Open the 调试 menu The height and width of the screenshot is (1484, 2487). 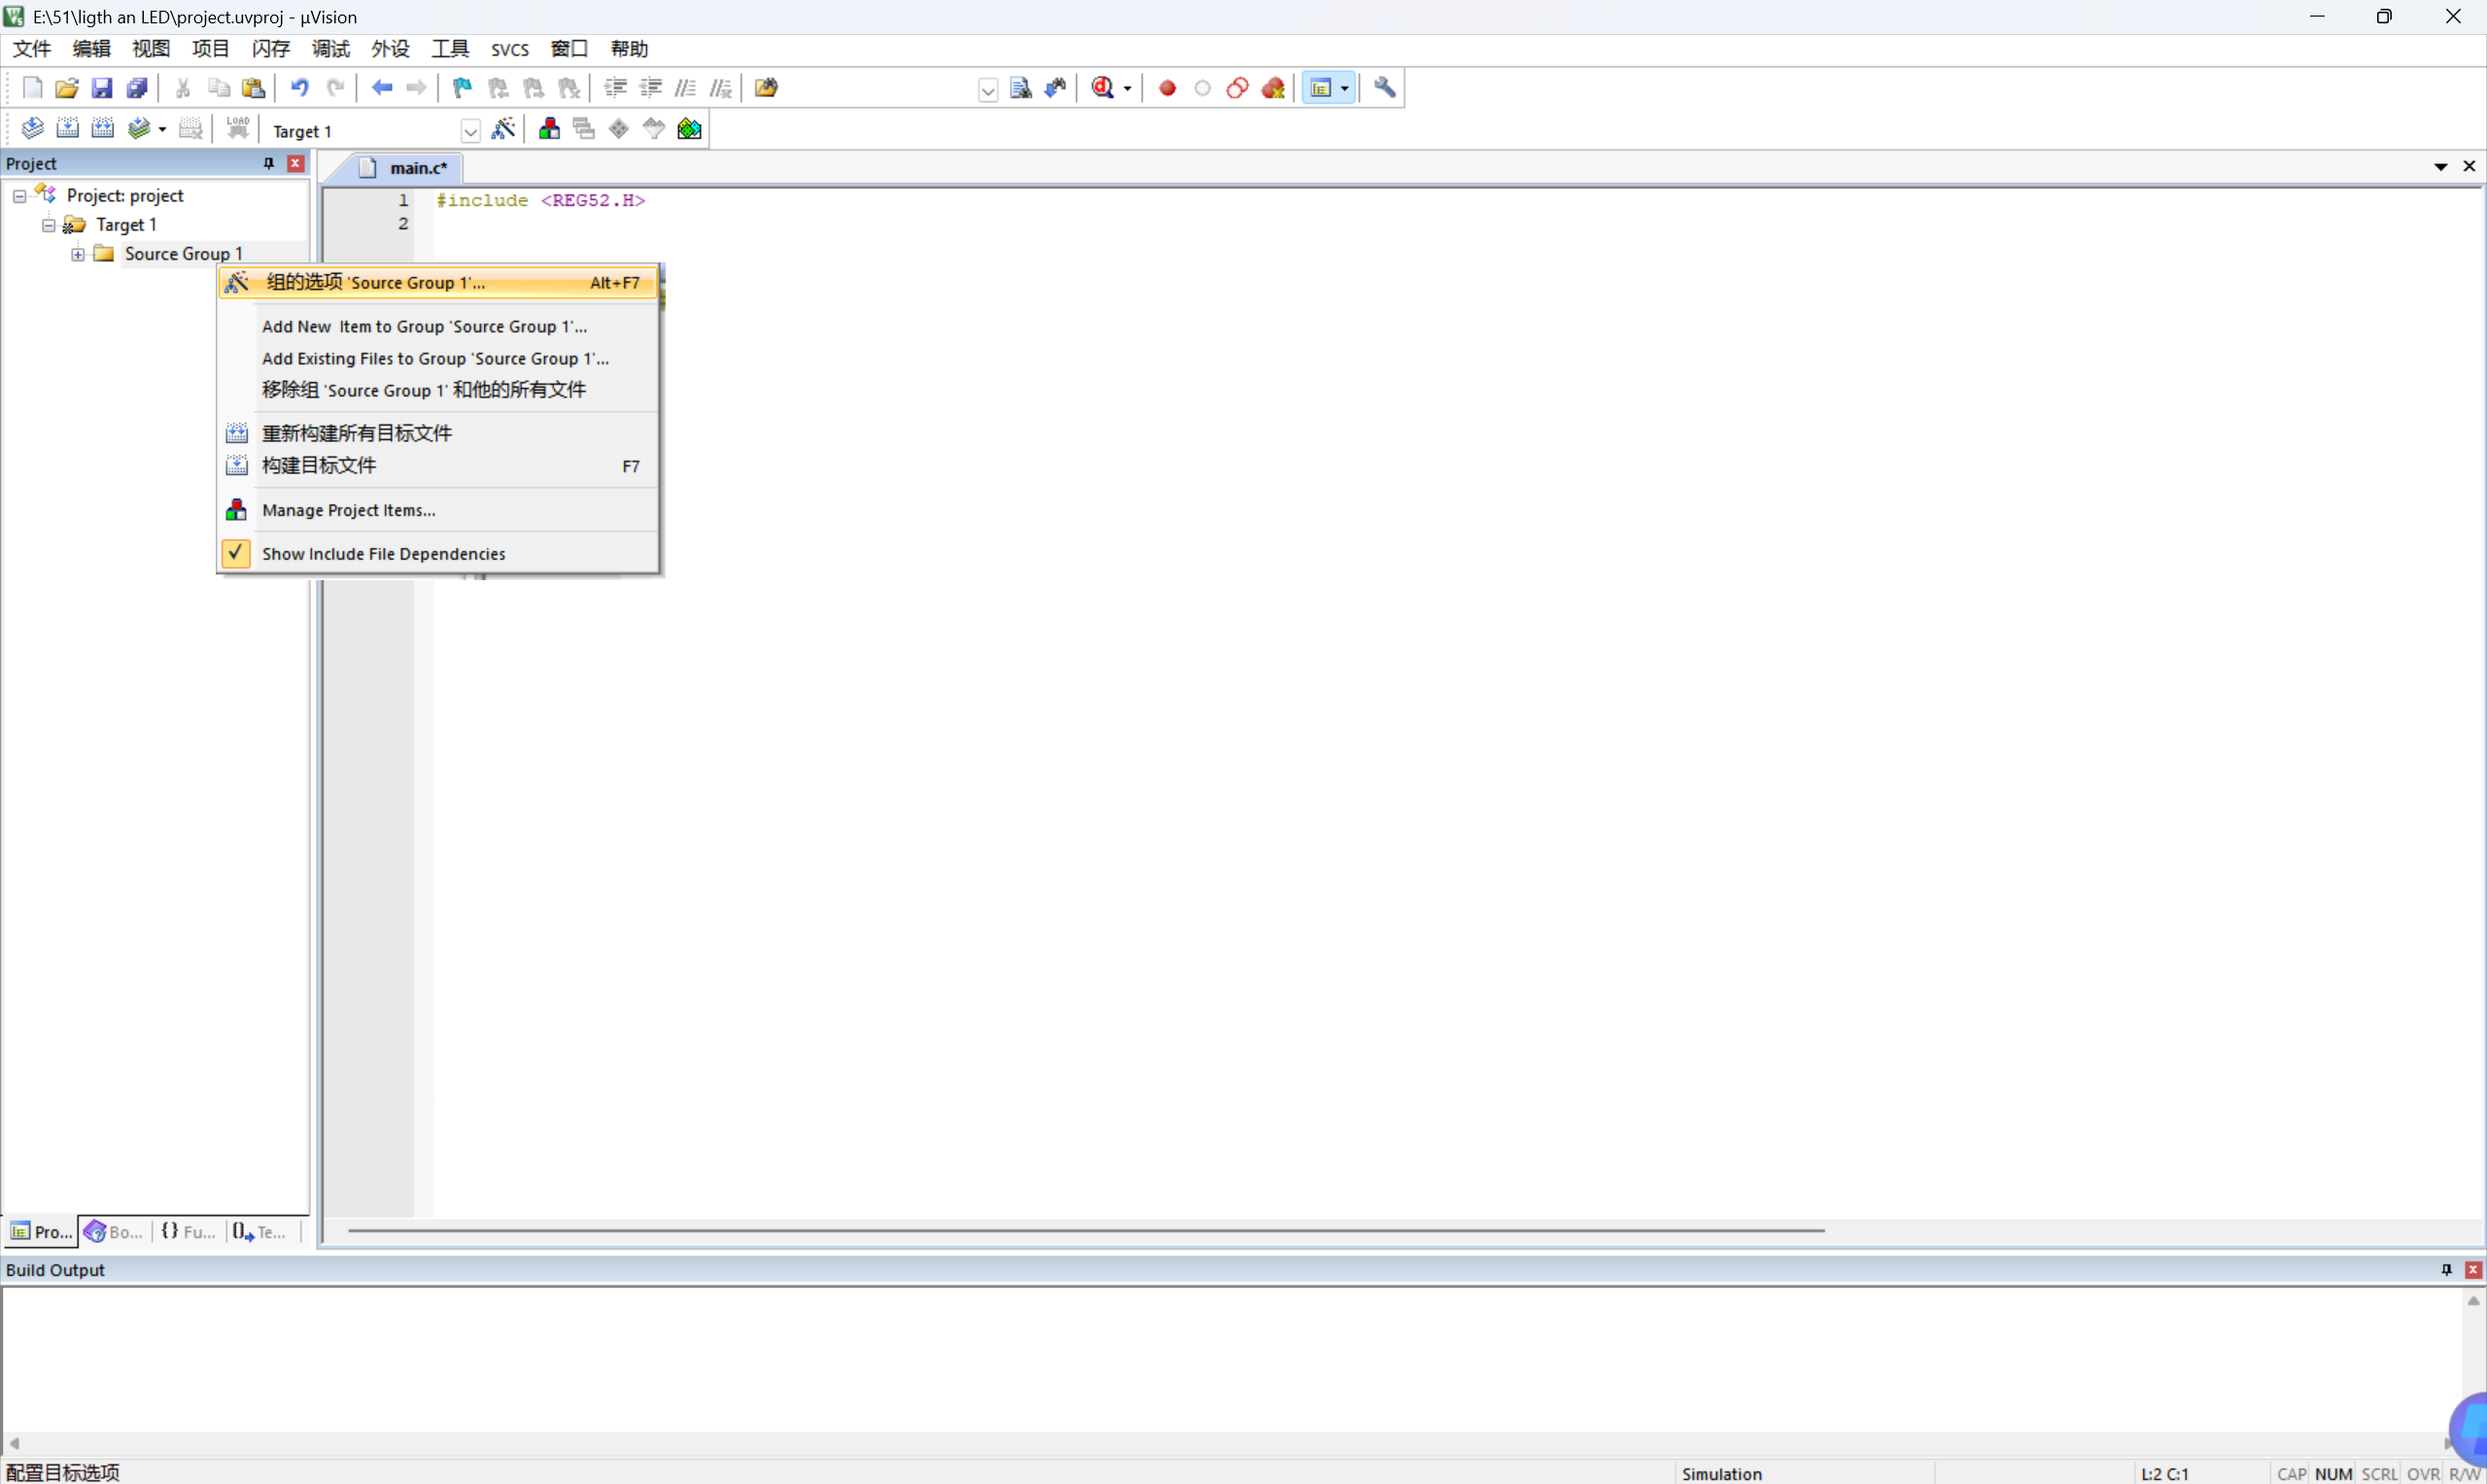(330, 49)
